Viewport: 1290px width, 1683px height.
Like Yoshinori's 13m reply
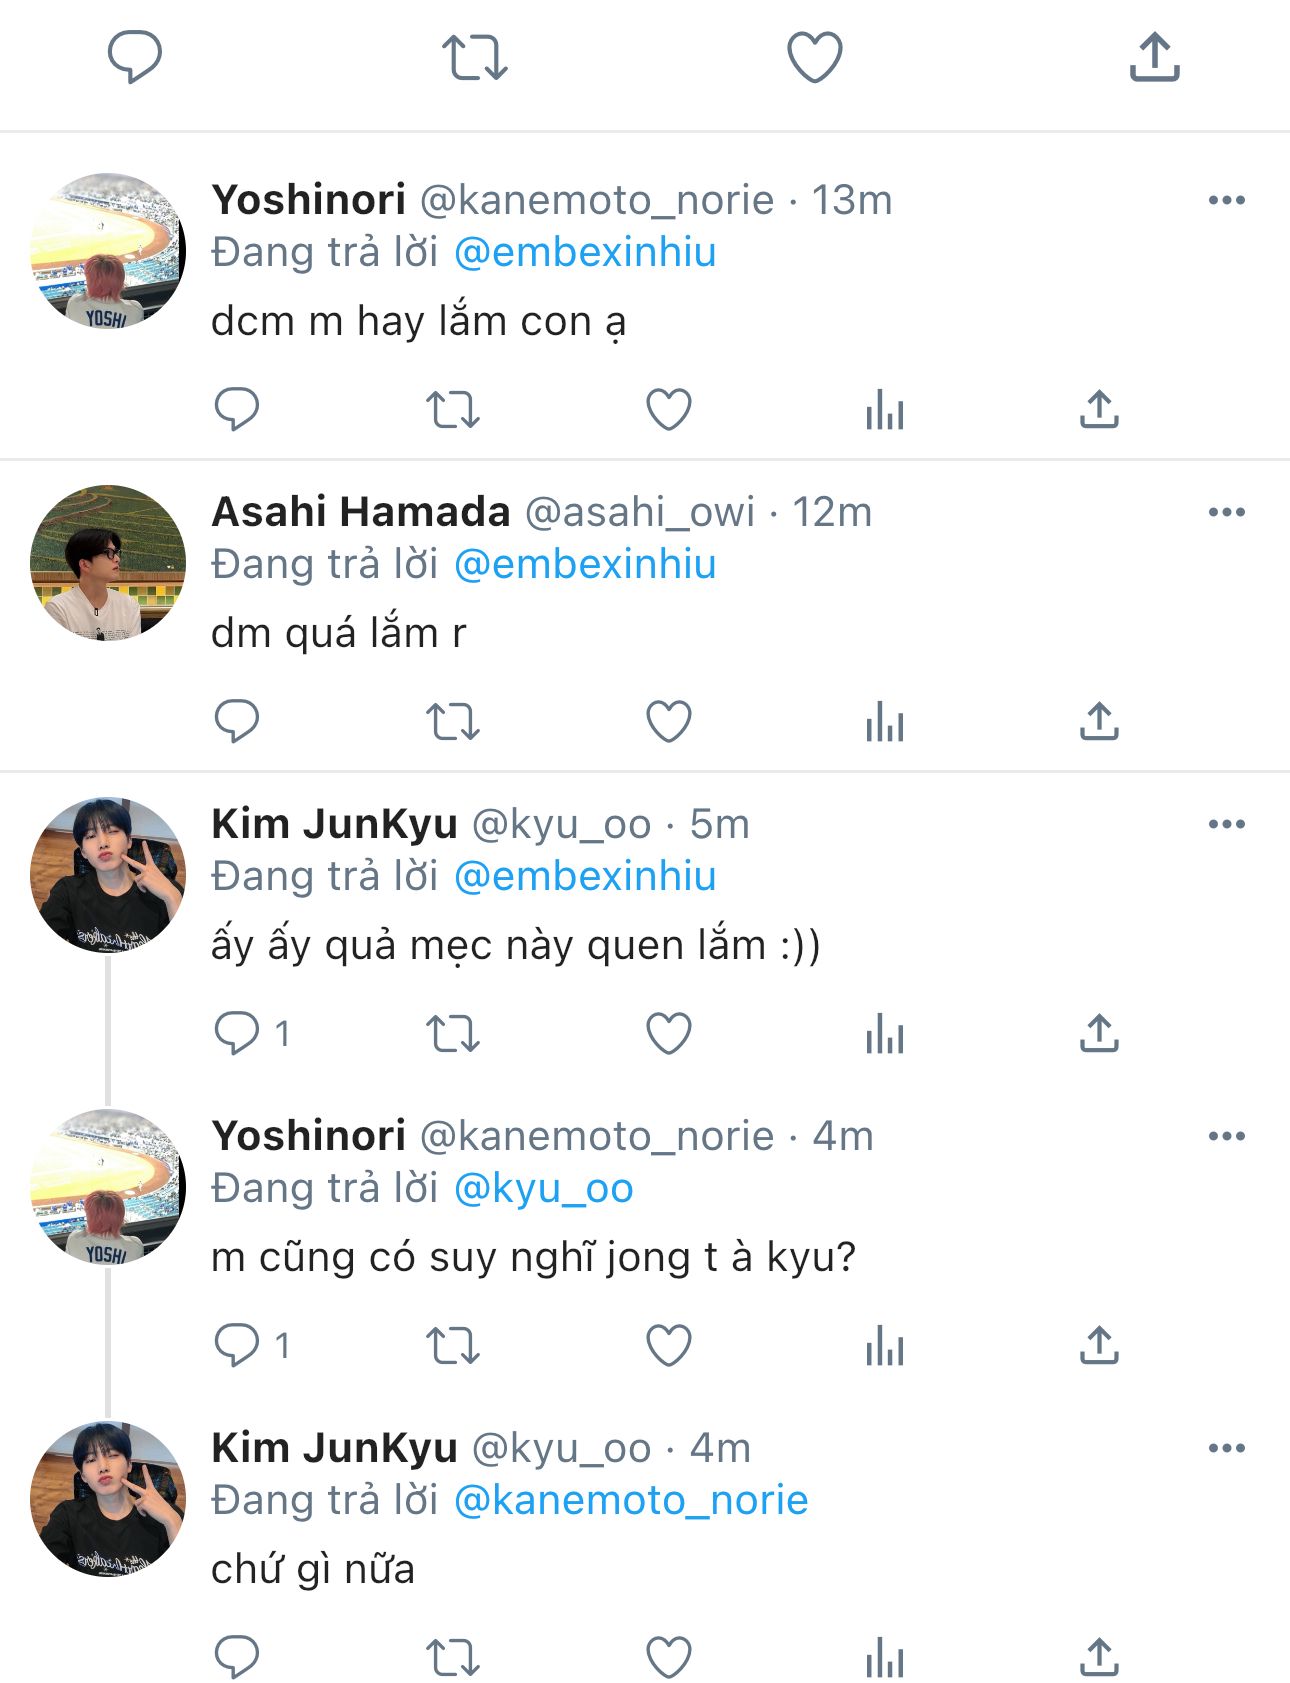pos(669,410)
